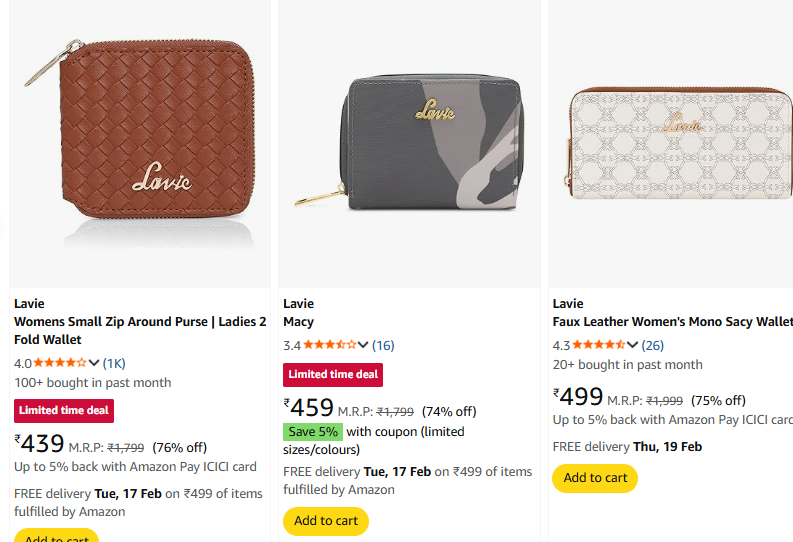The image size is (793, 542).
Task: View the 1K reviews link
Action: coord(114,363)
